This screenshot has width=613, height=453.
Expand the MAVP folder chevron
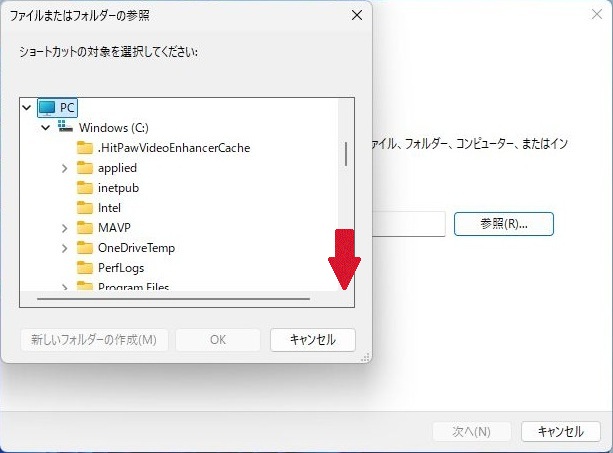65,227
